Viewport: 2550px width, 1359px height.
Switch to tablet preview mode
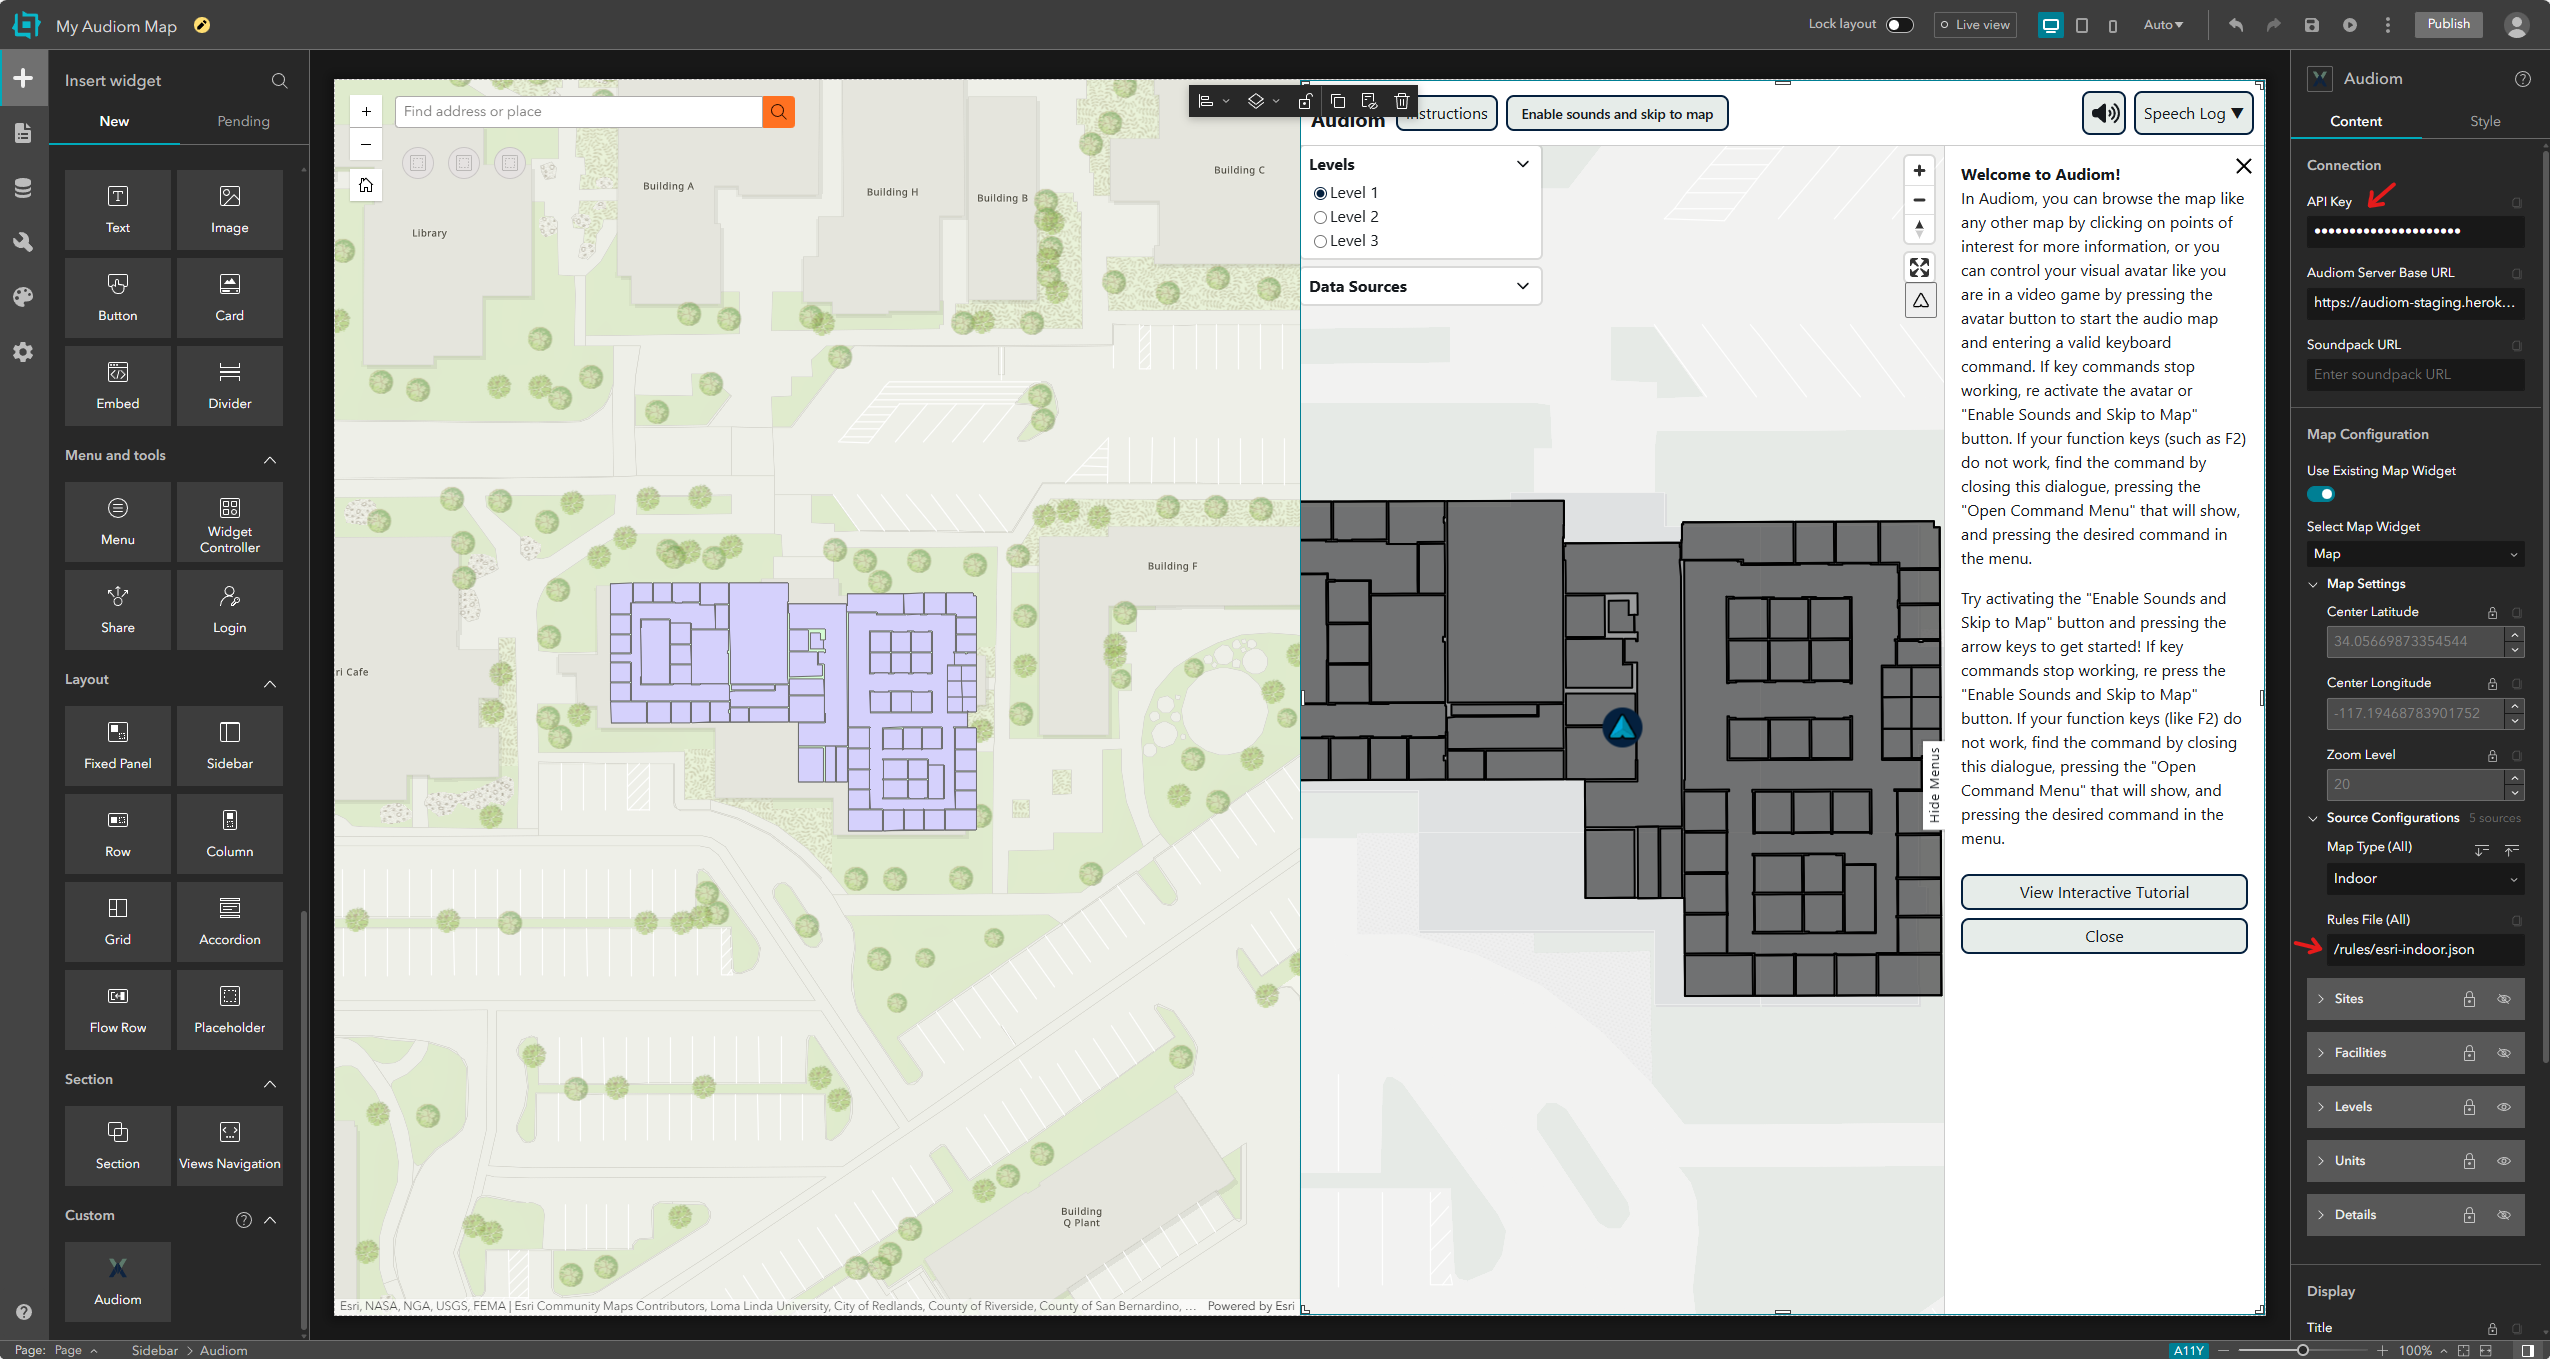(2081, 24)
